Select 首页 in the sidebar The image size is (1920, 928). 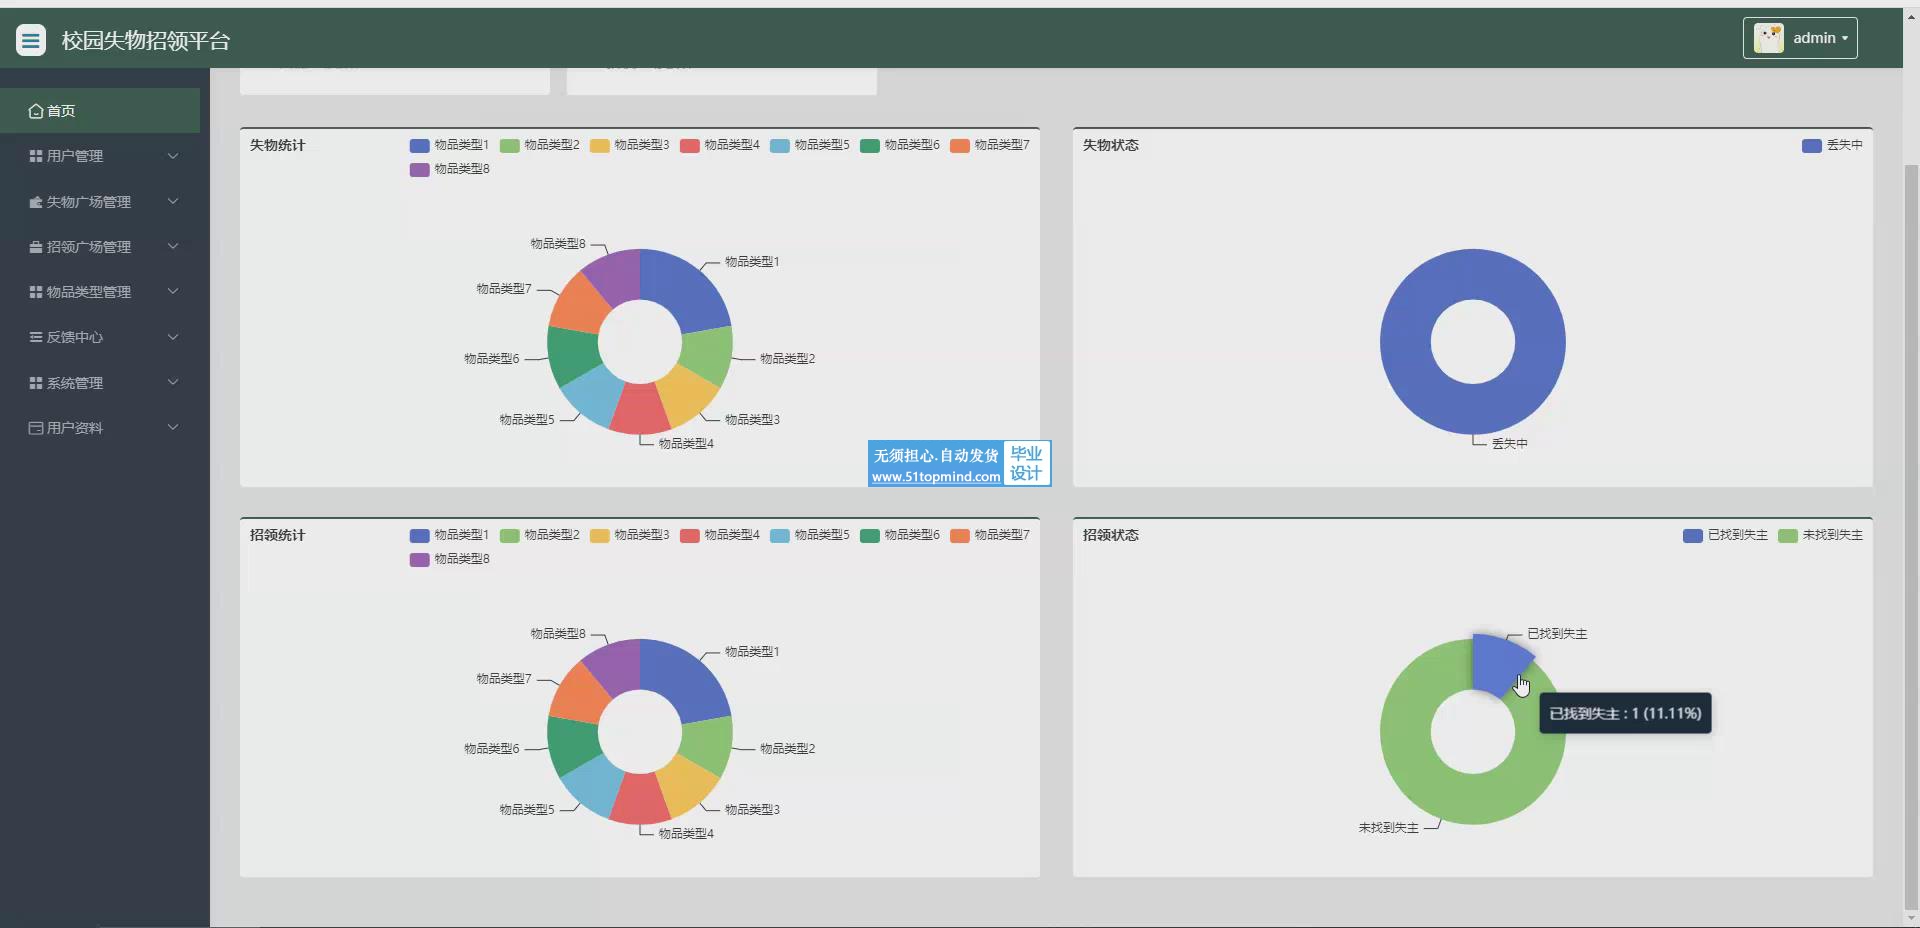click(100, 110)
